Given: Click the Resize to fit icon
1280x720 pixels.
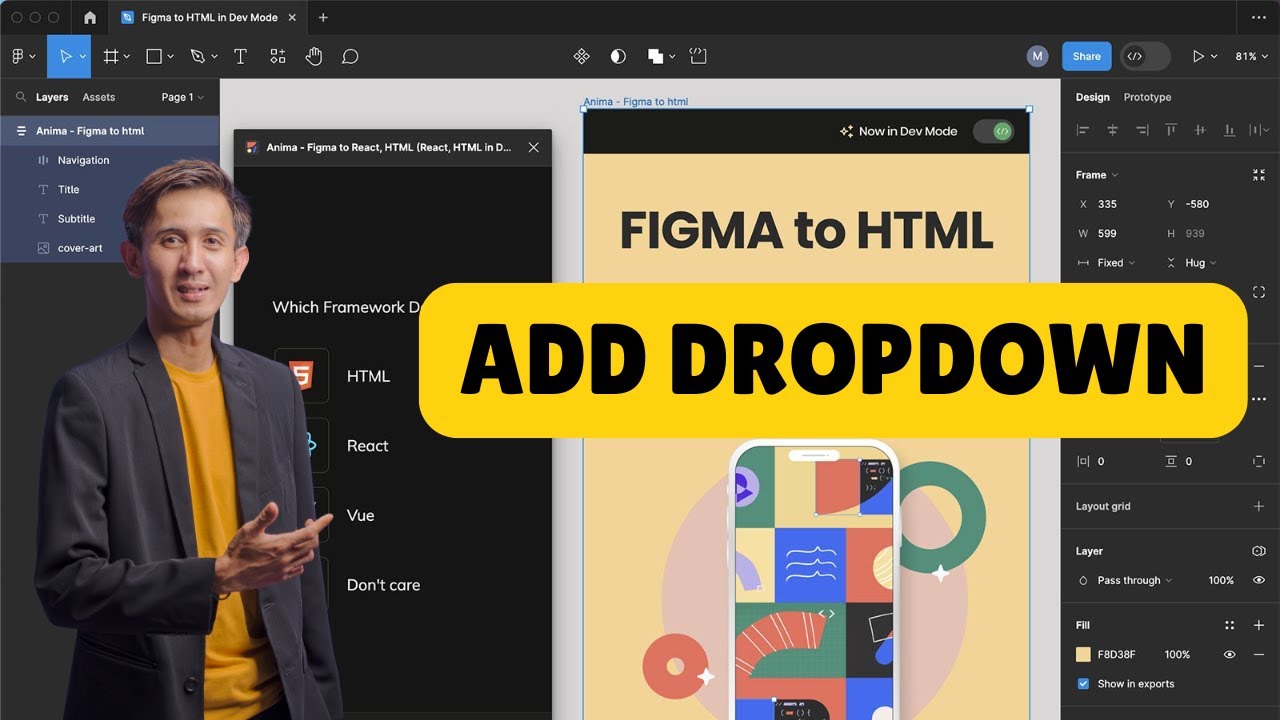Looking at the screenshot, I should [1259, 175].
